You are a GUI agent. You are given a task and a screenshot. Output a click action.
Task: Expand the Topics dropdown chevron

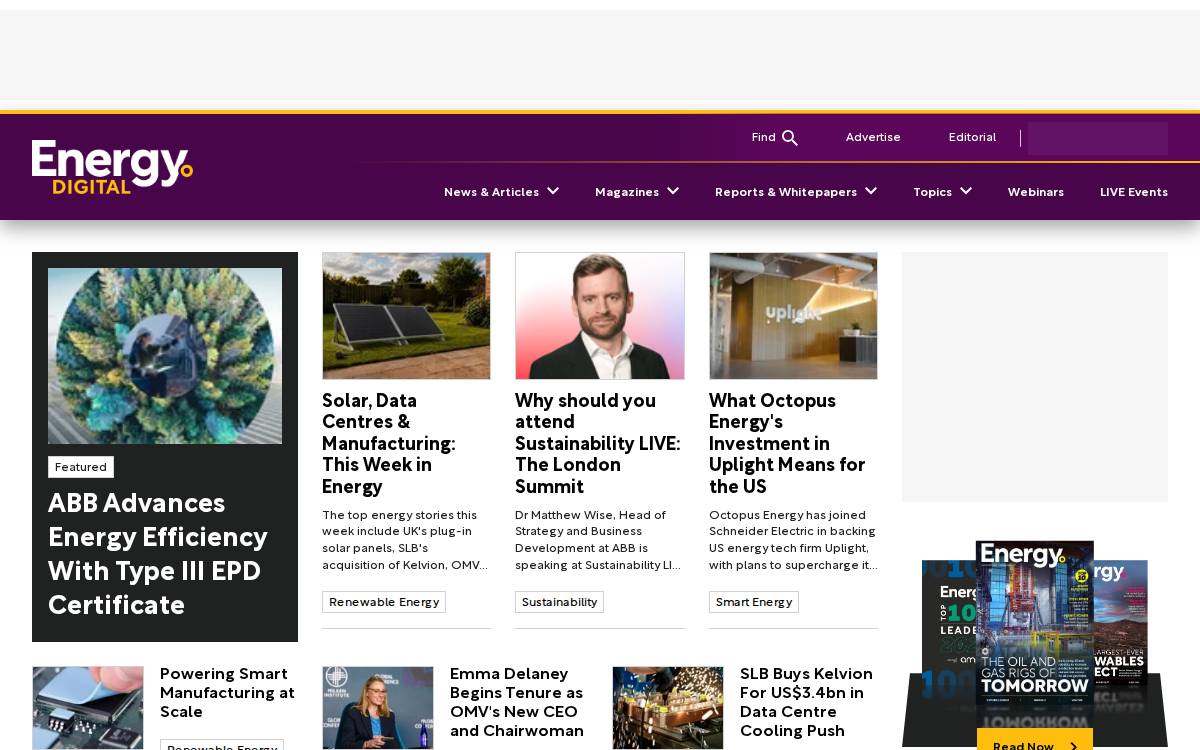966,191
